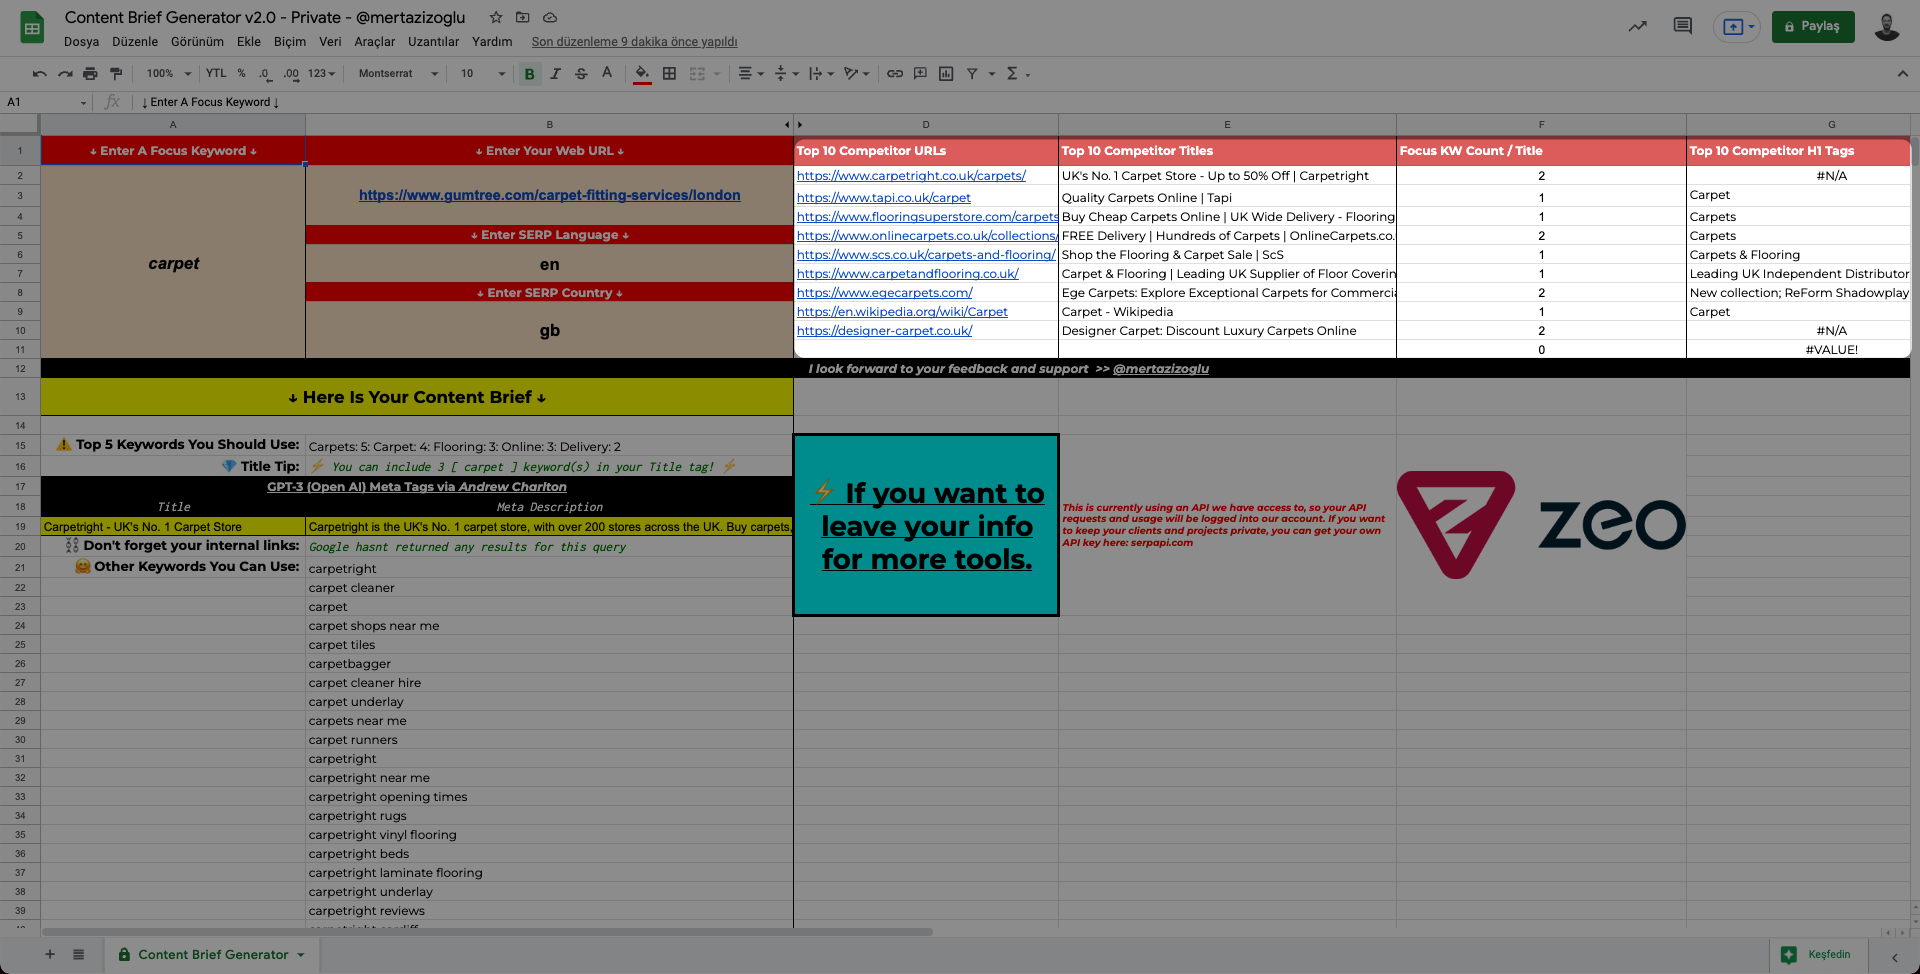Toggle bold formatting

(x=530, y=74)
